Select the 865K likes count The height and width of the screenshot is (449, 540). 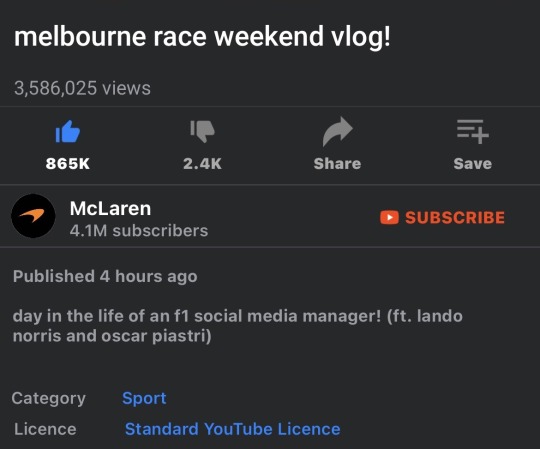click(x=68, y=164)
